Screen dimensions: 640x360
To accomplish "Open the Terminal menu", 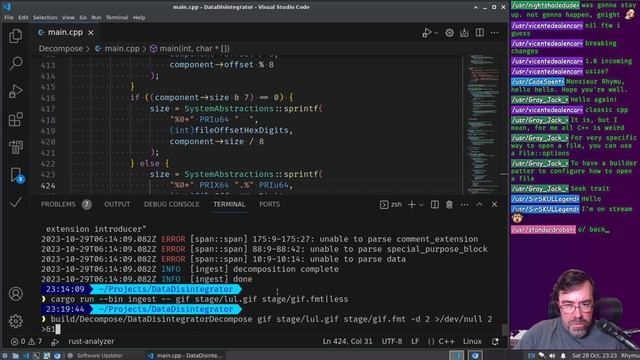I will [x=117, y=18].
